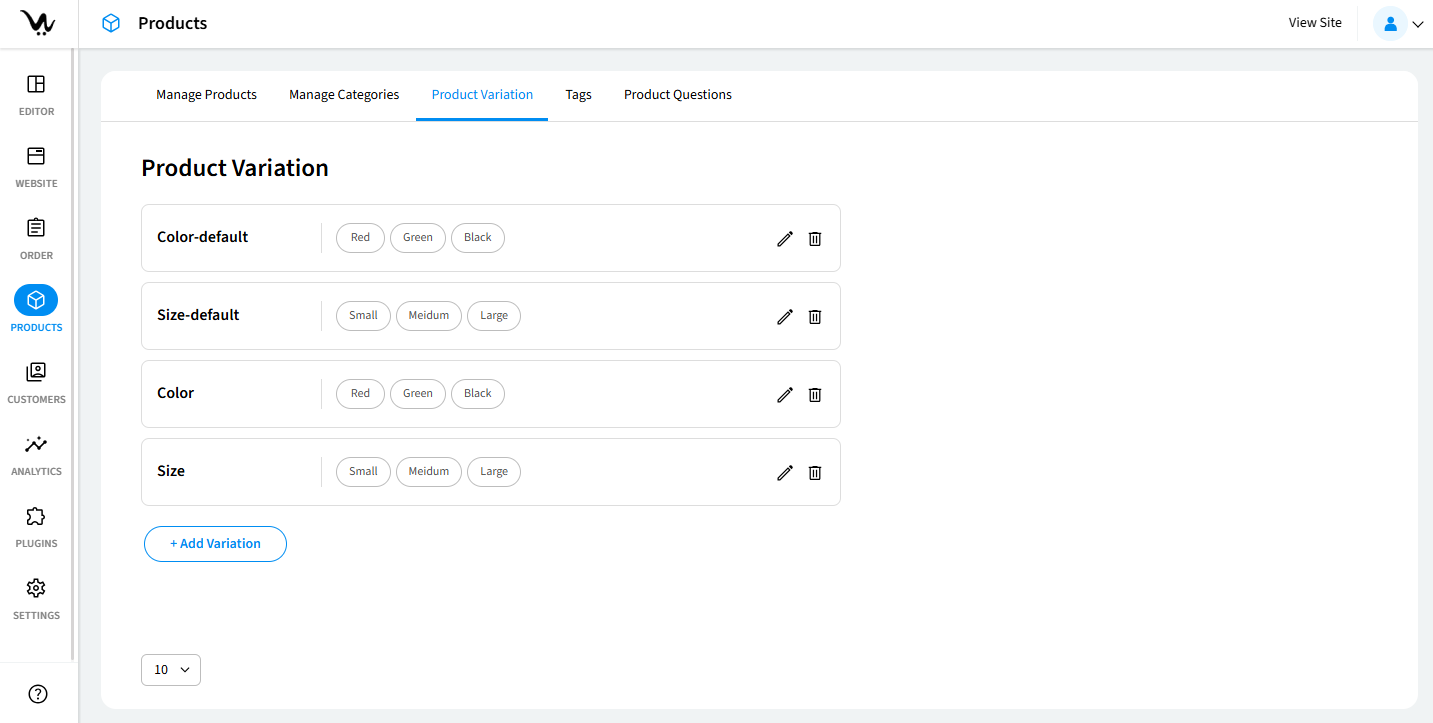Click the View Site link
This screenshot has width=1433, height=723.
pos(1314,23)
